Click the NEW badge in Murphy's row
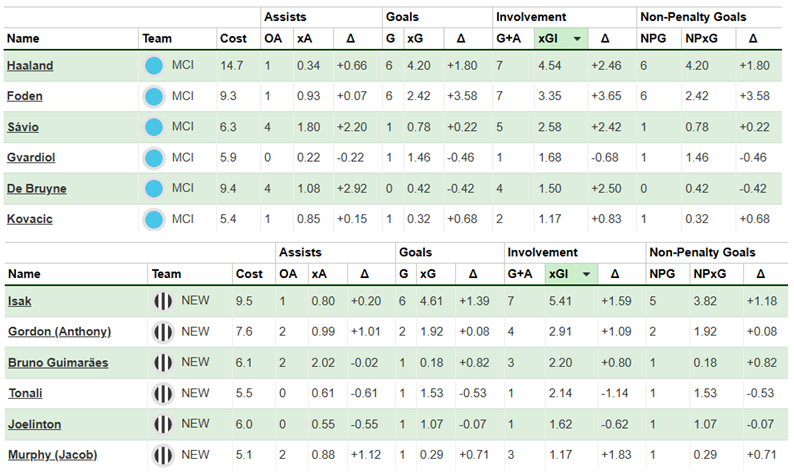Image resolution: width=794 pixels, height=474 pixels. point(163,455)
